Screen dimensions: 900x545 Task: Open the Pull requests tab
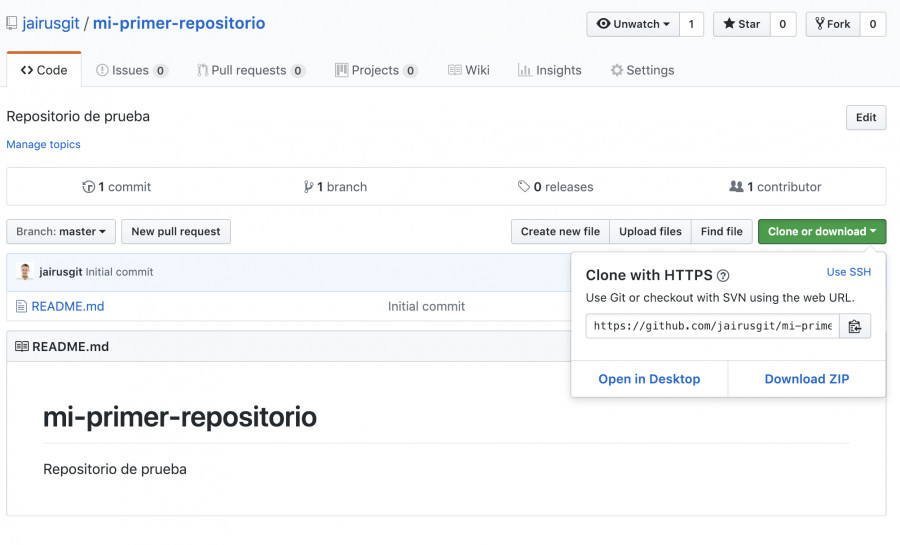point(250,70)
